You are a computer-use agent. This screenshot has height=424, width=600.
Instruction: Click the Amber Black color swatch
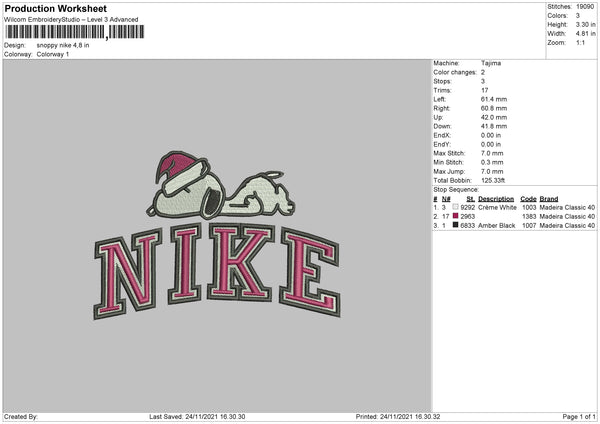pyautogui.click(x=455, y=225)
